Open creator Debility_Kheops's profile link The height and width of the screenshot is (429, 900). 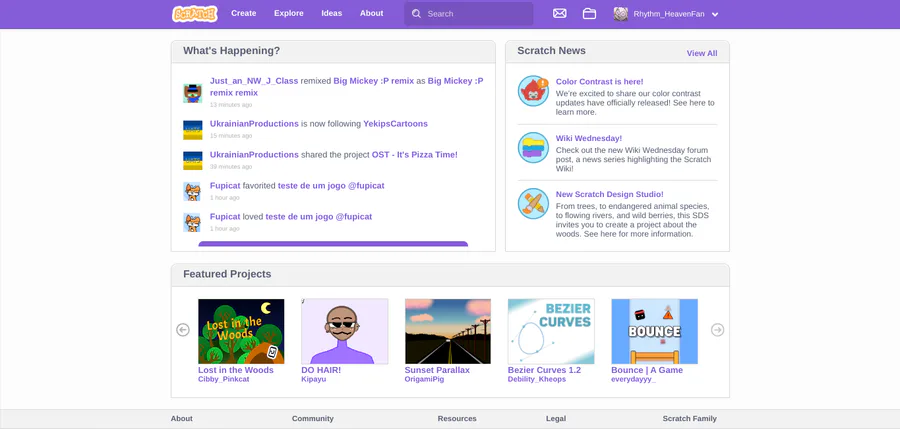(x=537, y=379)
